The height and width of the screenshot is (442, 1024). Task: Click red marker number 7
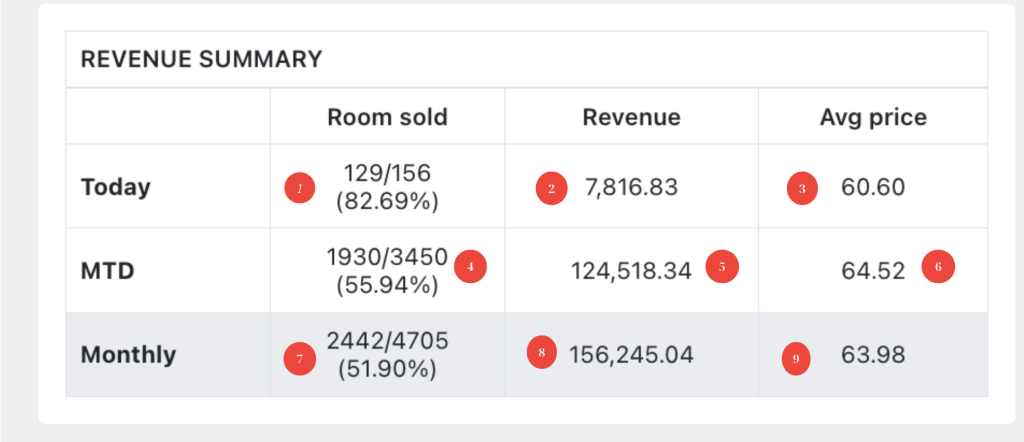tap(300, 356)
